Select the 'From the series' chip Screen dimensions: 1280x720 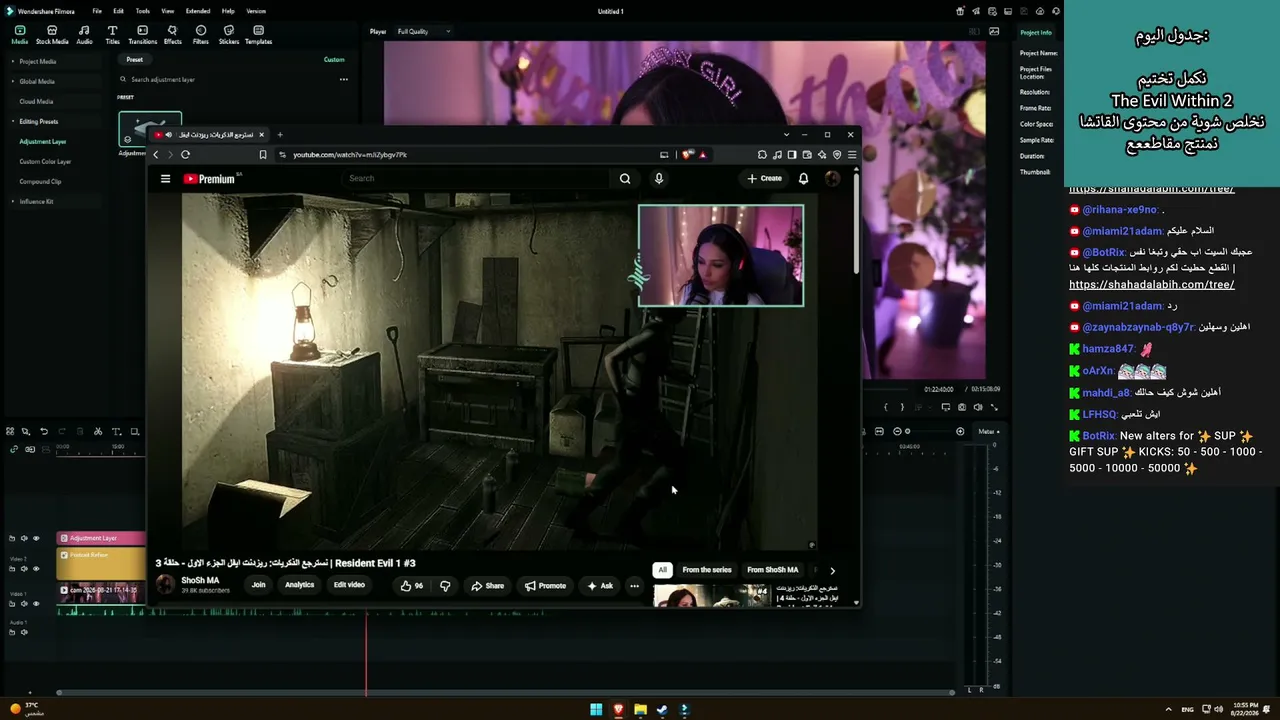[707, 570]
